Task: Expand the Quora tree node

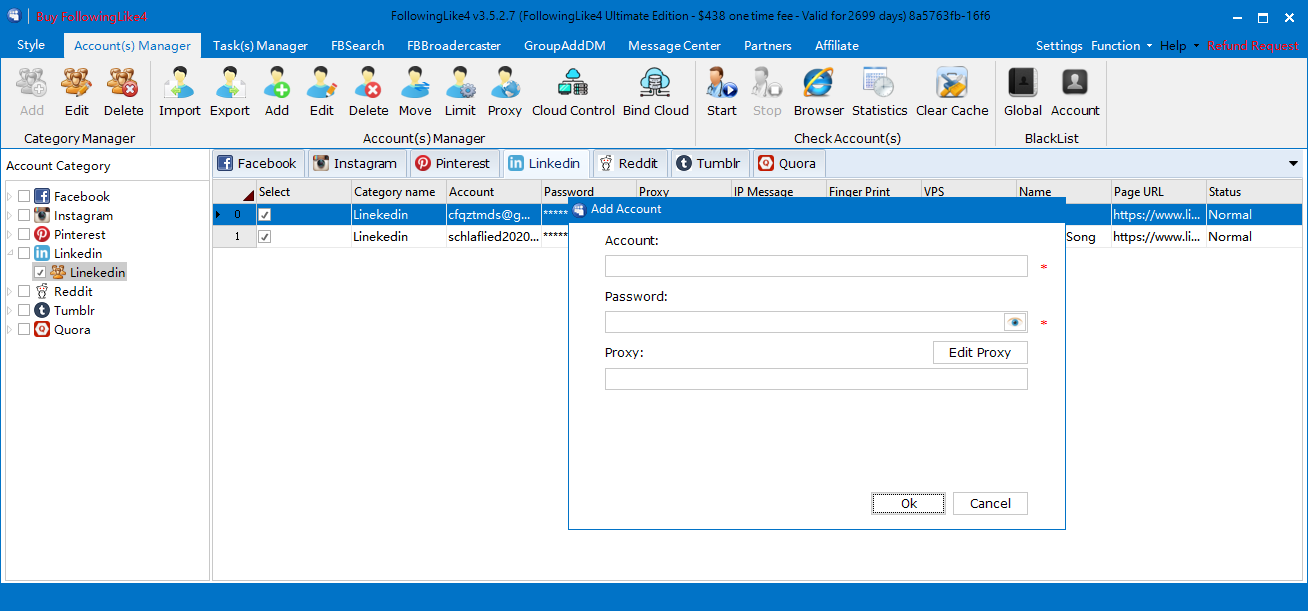Action: 10,330
